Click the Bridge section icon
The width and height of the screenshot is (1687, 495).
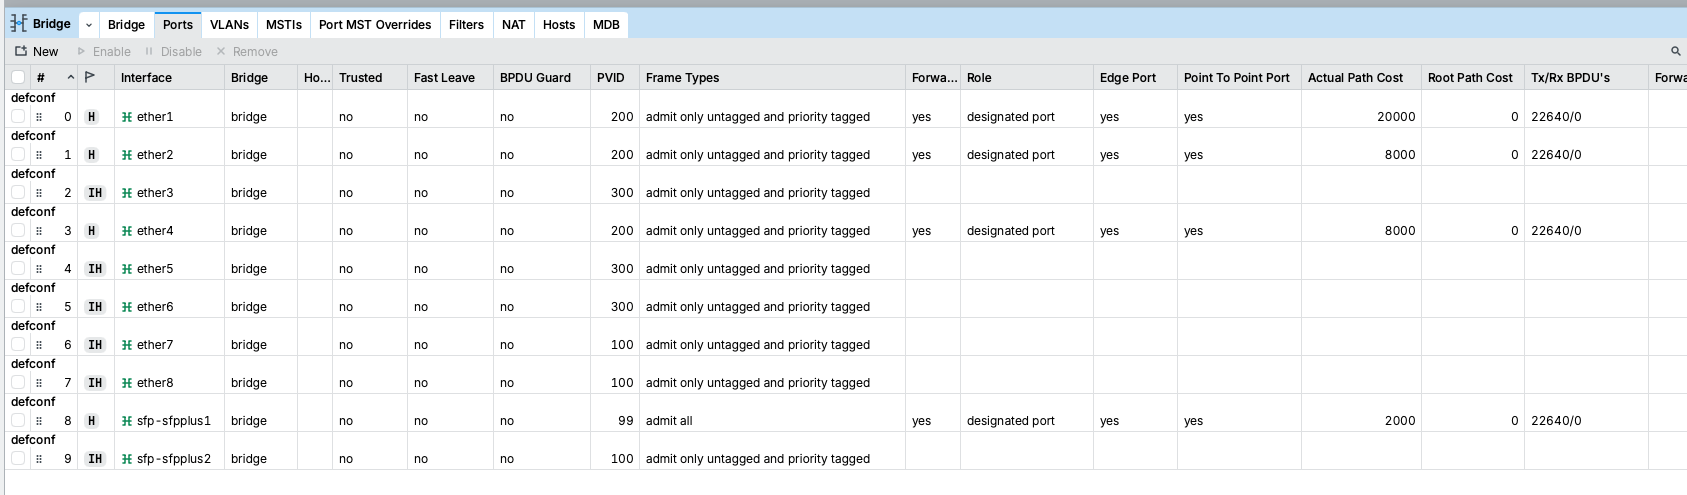(19, 24)
